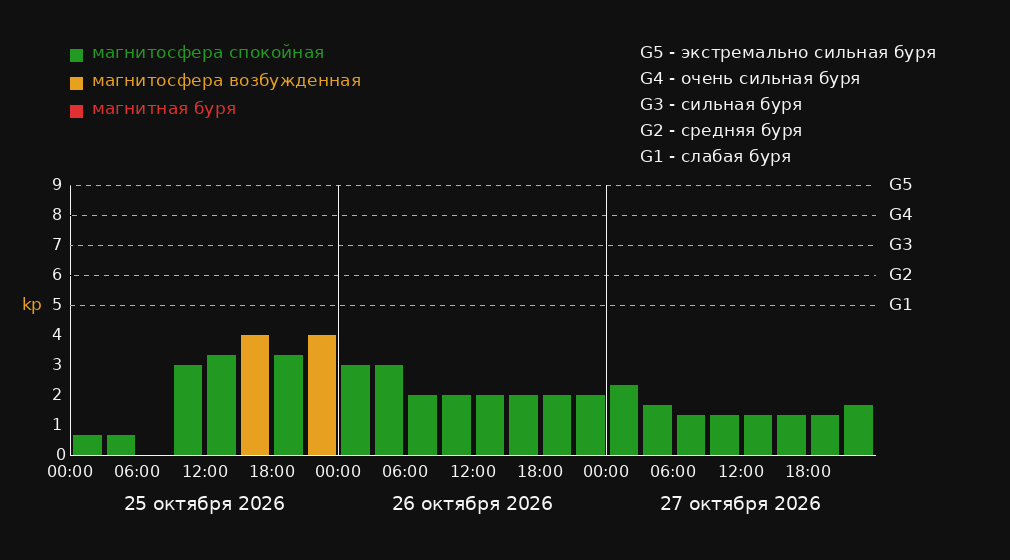Click the date label '27 октября 2026'
This screenshot has height=560, width=1010.
pos(740,504)
